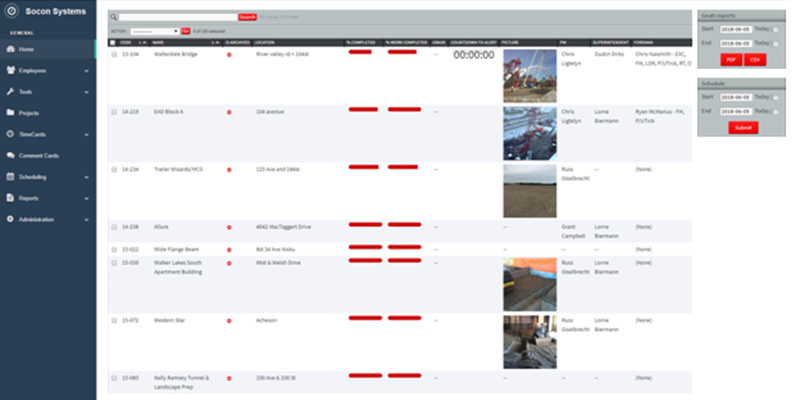
Task: Click the % Completed bar for Allure
Action: click(x=363, y=225)
